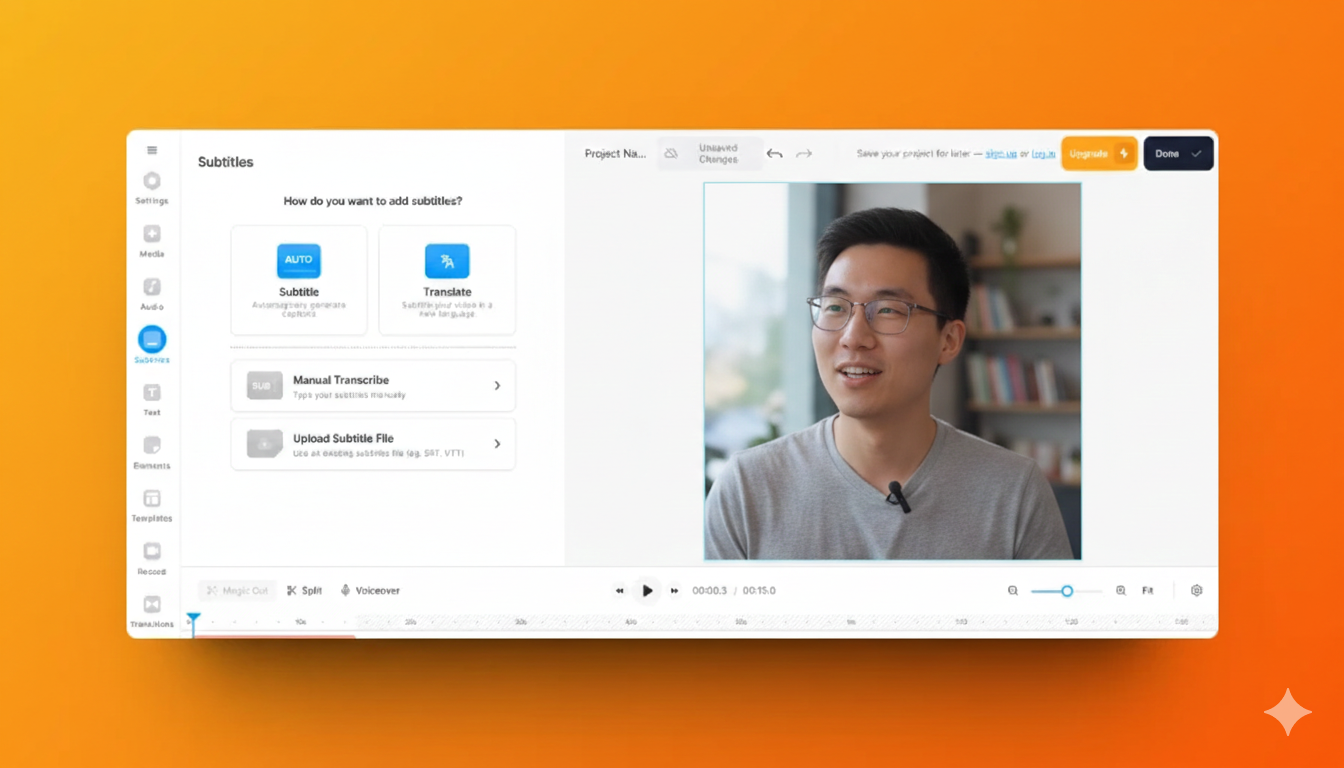Choose the Translate subtitles card
The width and height of the screenshot is (1344, 768).
pyautogui.click(x=447, y=280)
